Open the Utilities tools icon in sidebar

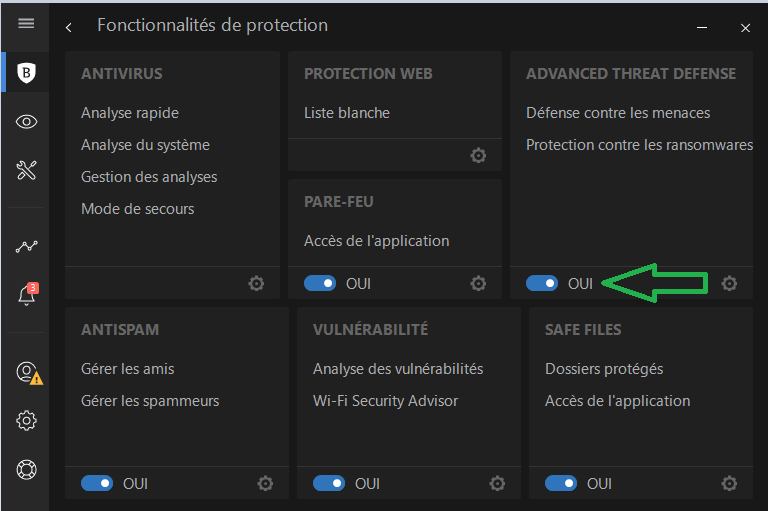[26, 170]
